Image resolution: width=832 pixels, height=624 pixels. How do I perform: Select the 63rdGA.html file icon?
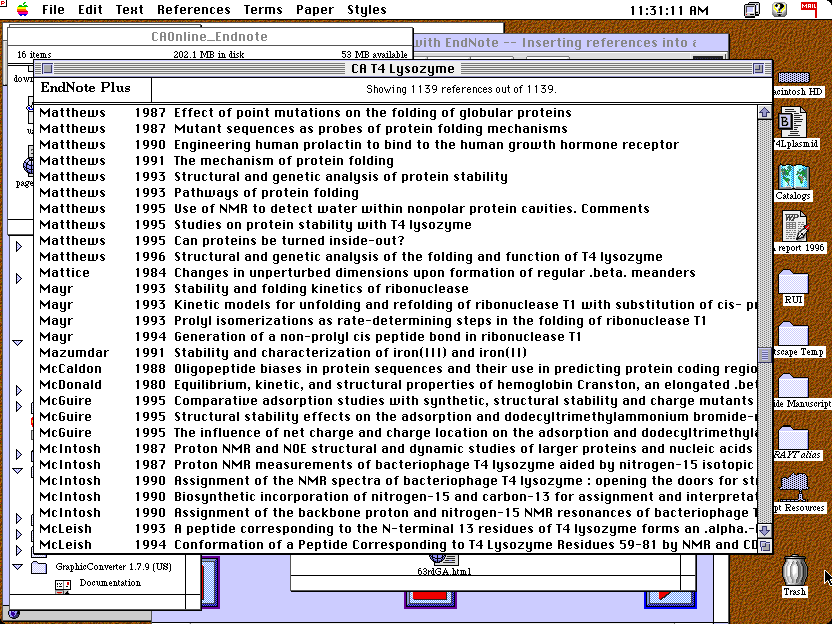coord(444,559)
